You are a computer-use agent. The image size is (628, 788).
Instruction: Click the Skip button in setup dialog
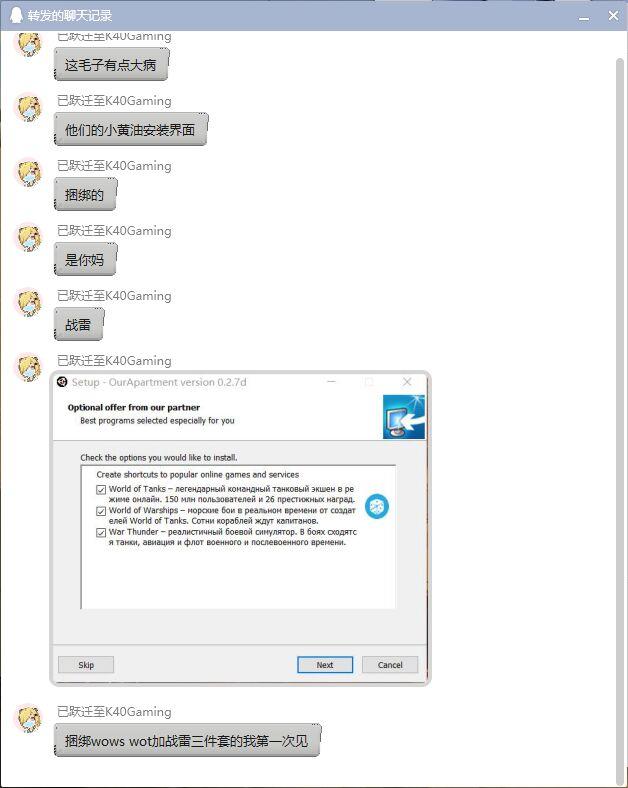tap(86, 665)
